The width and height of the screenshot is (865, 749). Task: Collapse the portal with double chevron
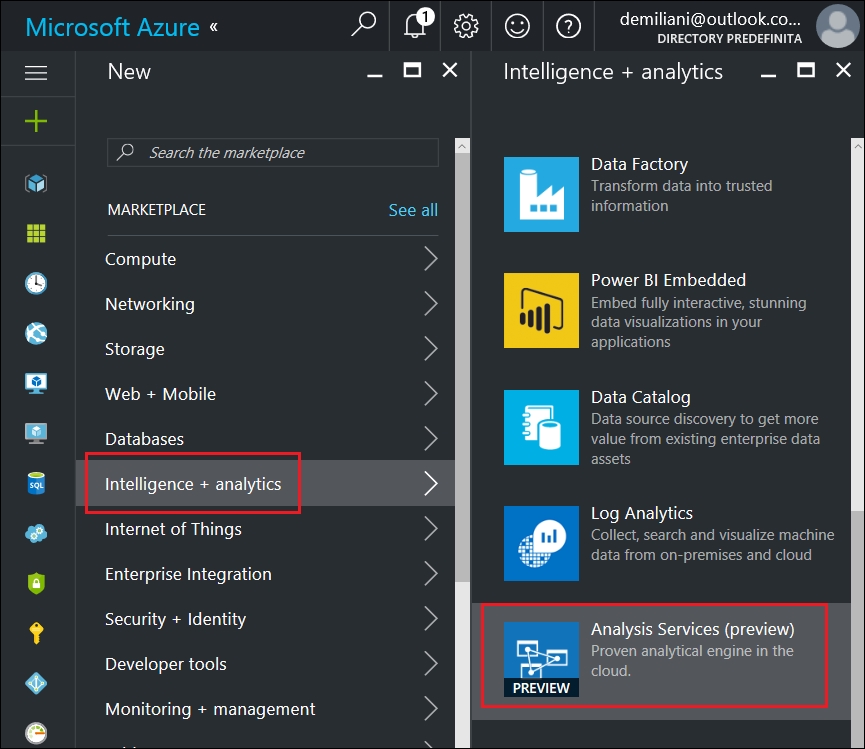click(x=213, y=26)
